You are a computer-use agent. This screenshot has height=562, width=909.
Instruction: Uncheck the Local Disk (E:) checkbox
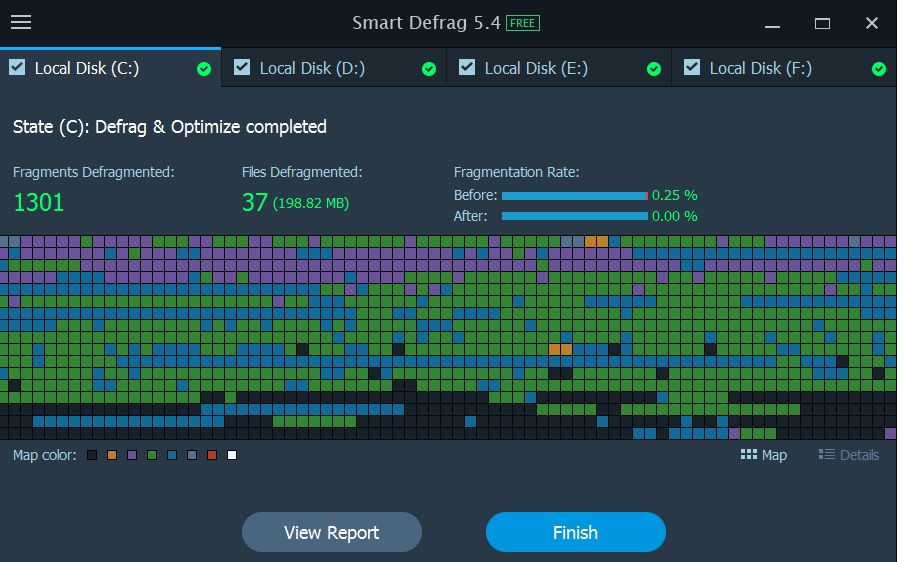click(467, 67)
